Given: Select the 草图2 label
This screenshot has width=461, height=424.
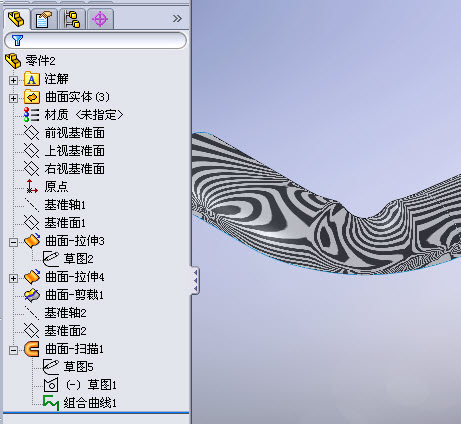Looking at the screenshot, I should 78,259.
